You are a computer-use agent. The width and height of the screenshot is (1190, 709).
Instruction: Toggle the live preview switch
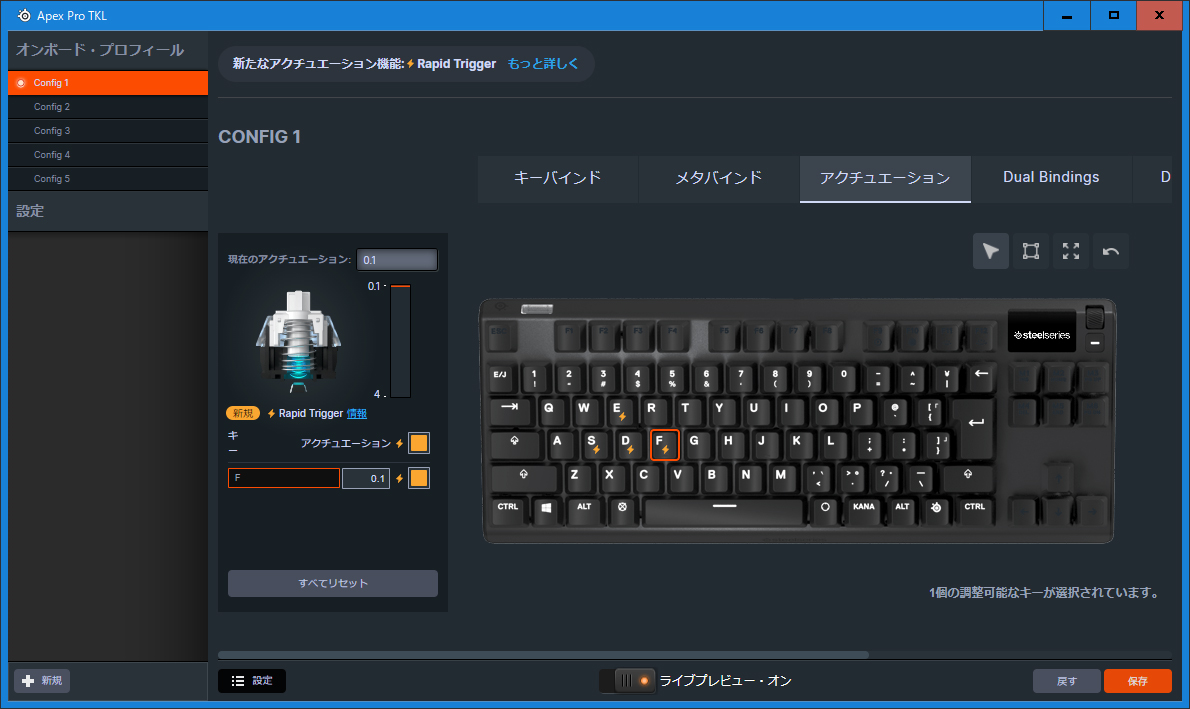pyautogui.click(x=627, y=681)
